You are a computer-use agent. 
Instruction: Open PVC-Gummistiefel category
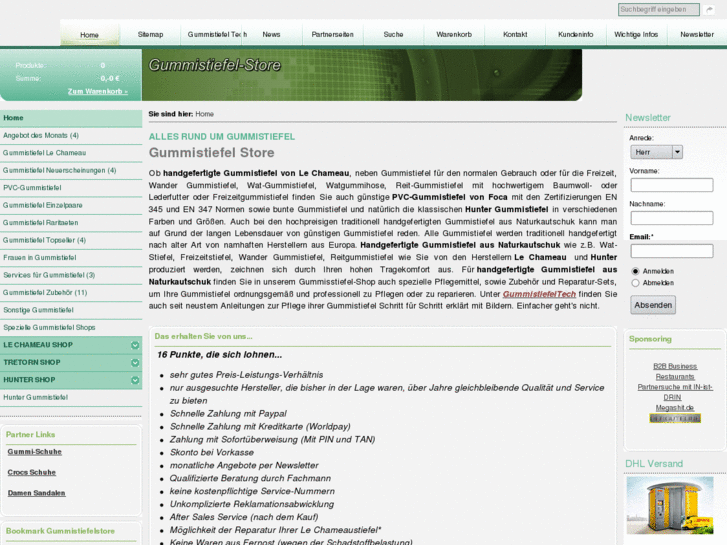(71, 188)
